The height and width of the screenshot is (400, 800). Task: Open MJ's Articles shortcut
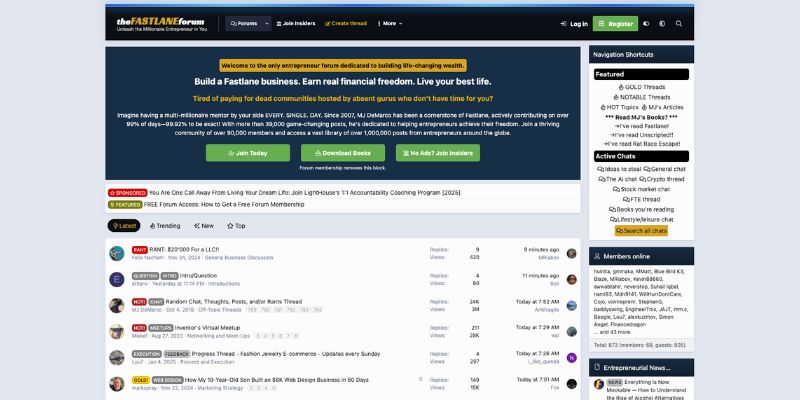[x=662, y=107]
